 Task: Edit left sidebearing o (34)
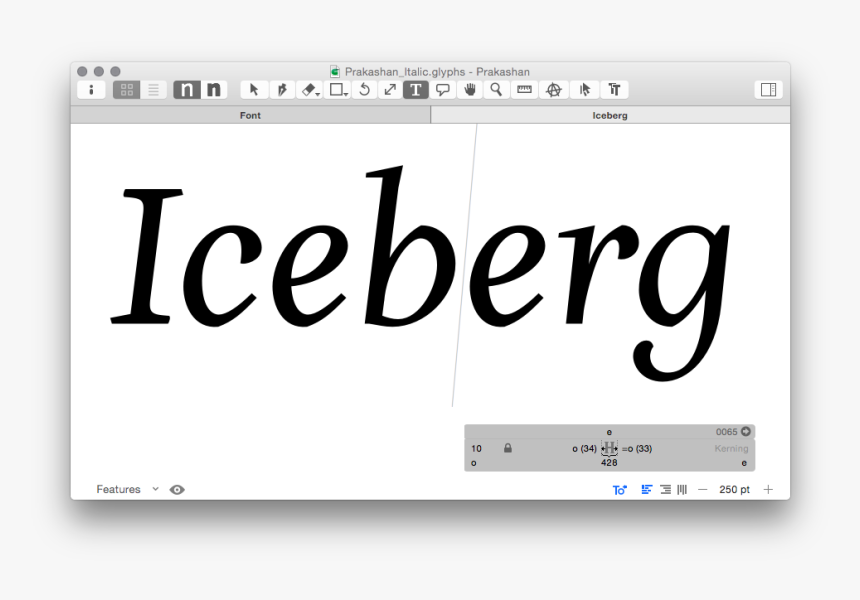584,449
